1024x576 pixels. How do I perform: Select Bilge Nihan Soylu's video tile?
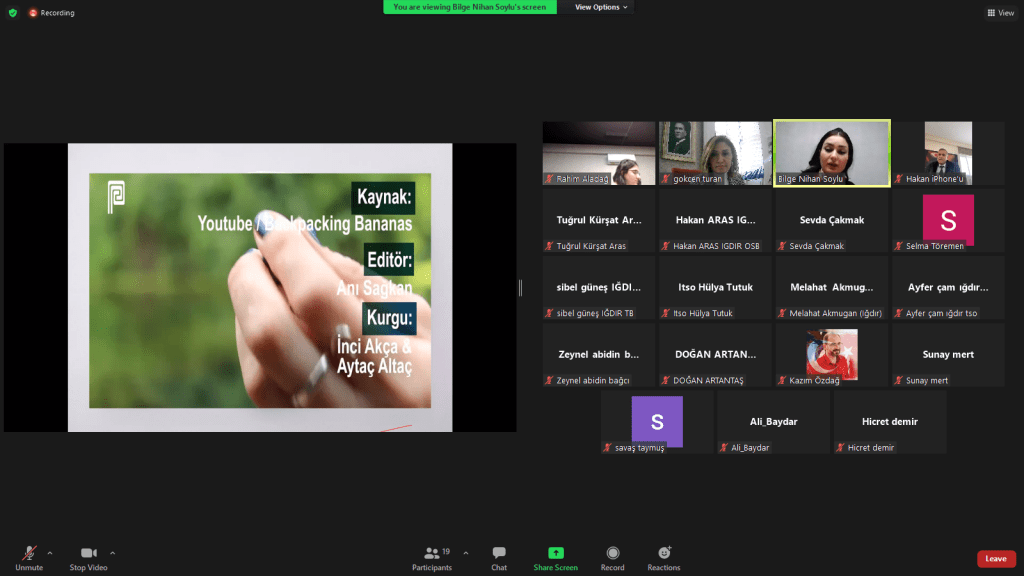tap(832, 152)
